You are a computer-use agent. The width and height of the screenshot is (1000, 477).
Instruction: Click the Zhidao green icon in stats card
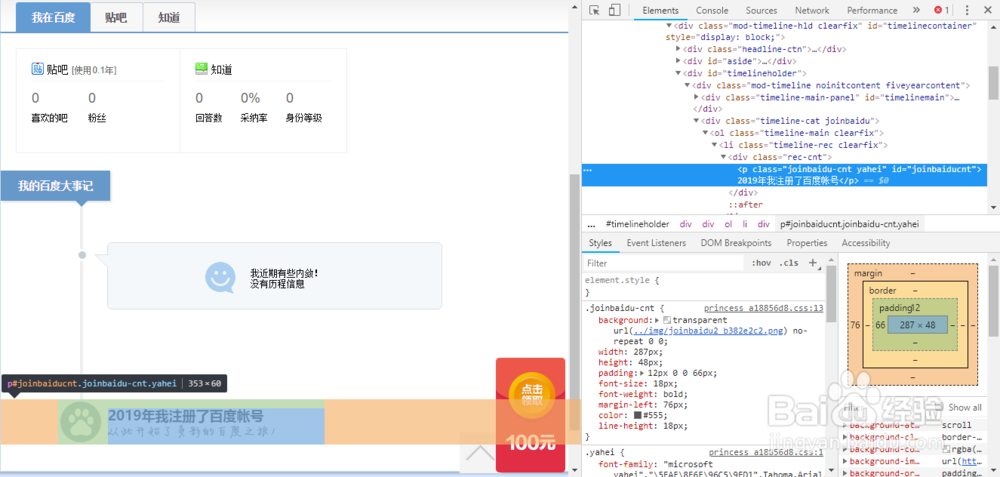point(202,69)
